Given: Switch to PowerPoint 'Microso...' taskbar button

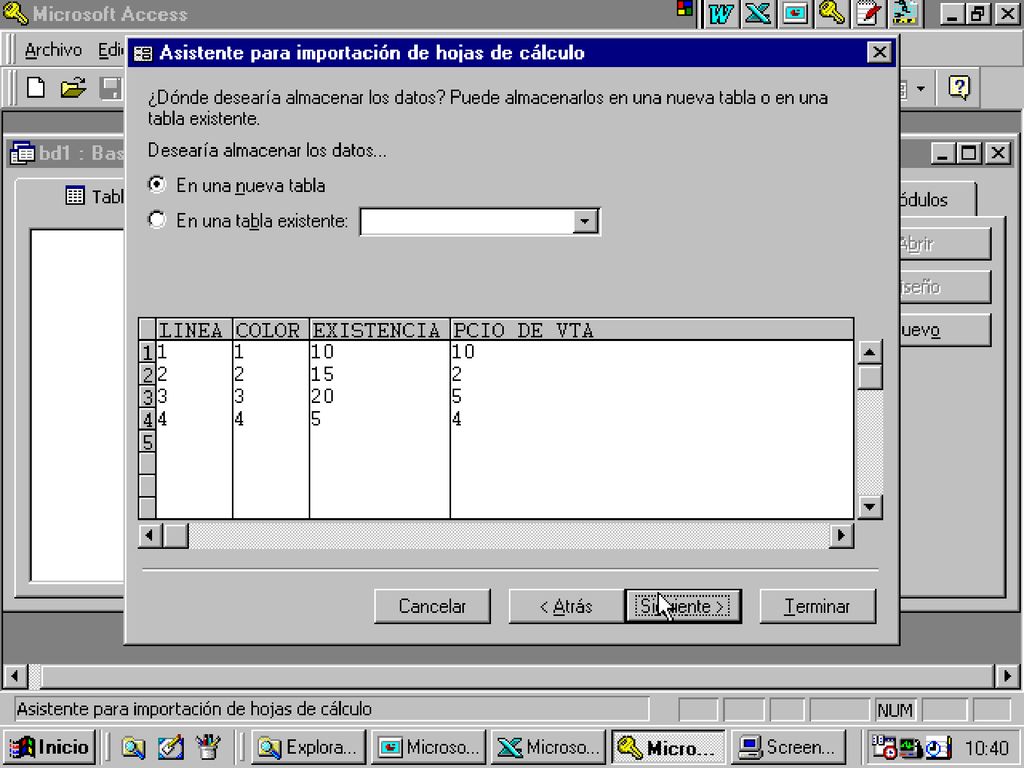Looking at the screenshot, I should [x=428, y=747].
